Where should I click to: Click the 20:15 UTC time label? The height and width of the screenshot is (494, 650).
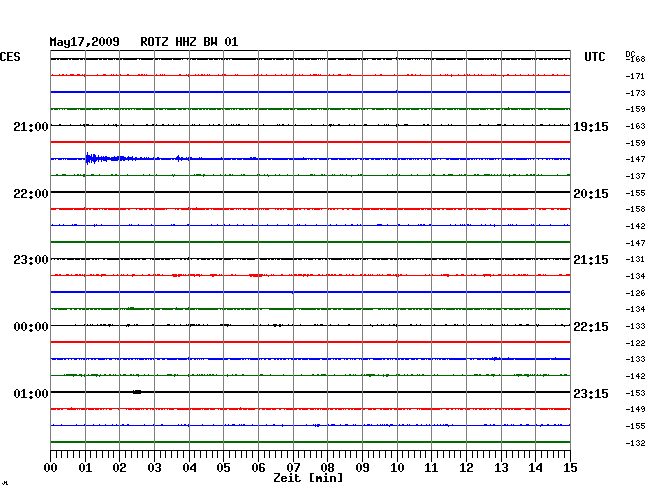coord(591,194)
